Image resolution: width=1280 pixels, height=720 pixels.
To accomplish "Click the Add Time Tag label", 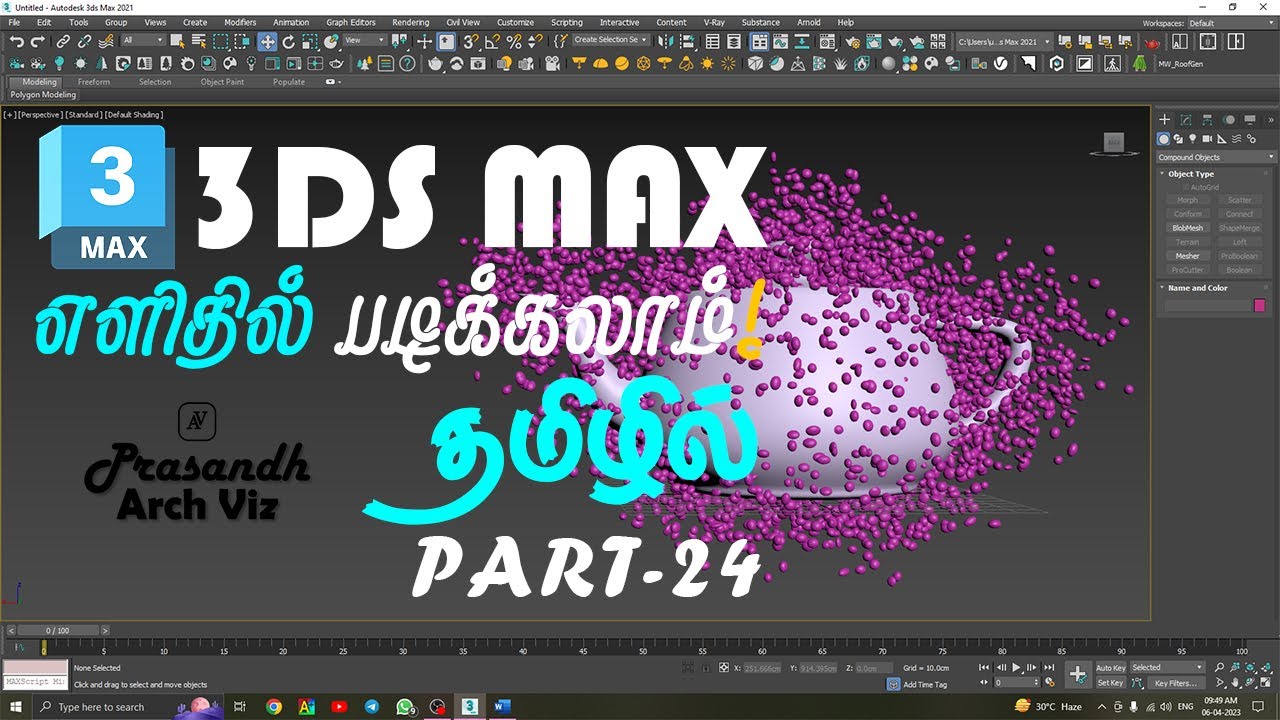I will point(925,685).
